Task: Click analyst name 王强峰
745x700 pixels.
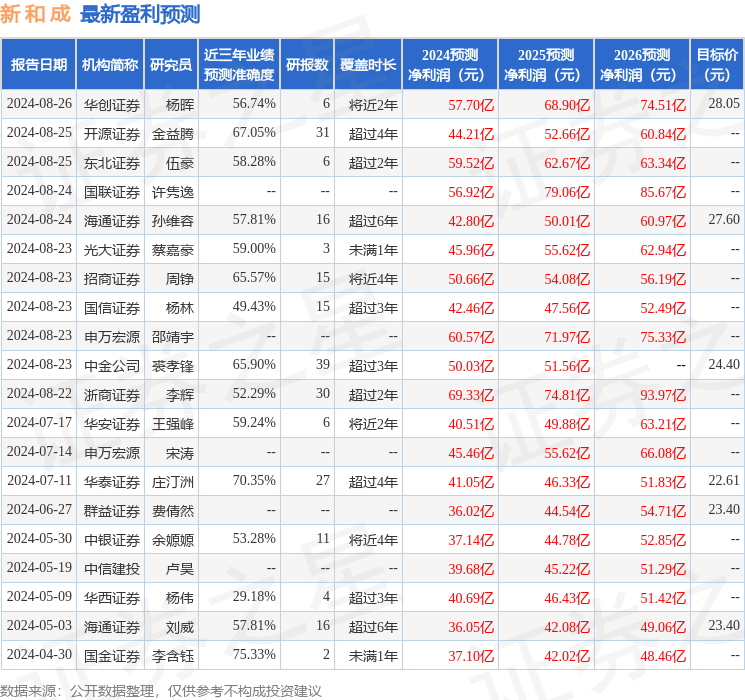Action: 173,424
